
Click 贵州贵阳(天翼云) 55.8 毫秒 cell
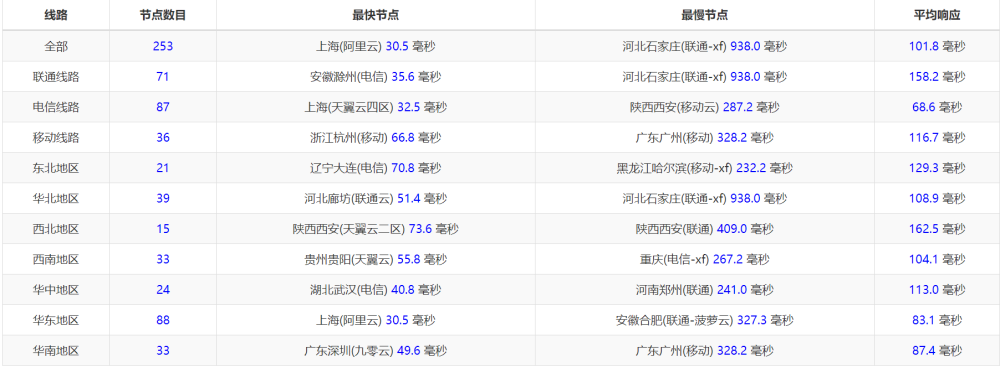tap(376, 260)
